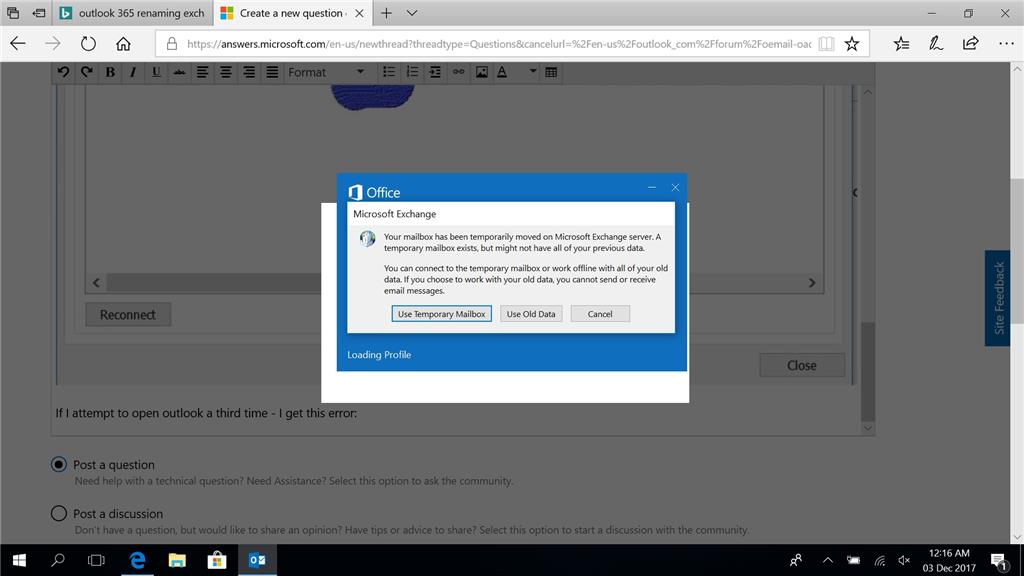Switch to the Create a new question tab
Image resolution: width=1024 pixels, height=576 pixels.
tap(291, 13)
